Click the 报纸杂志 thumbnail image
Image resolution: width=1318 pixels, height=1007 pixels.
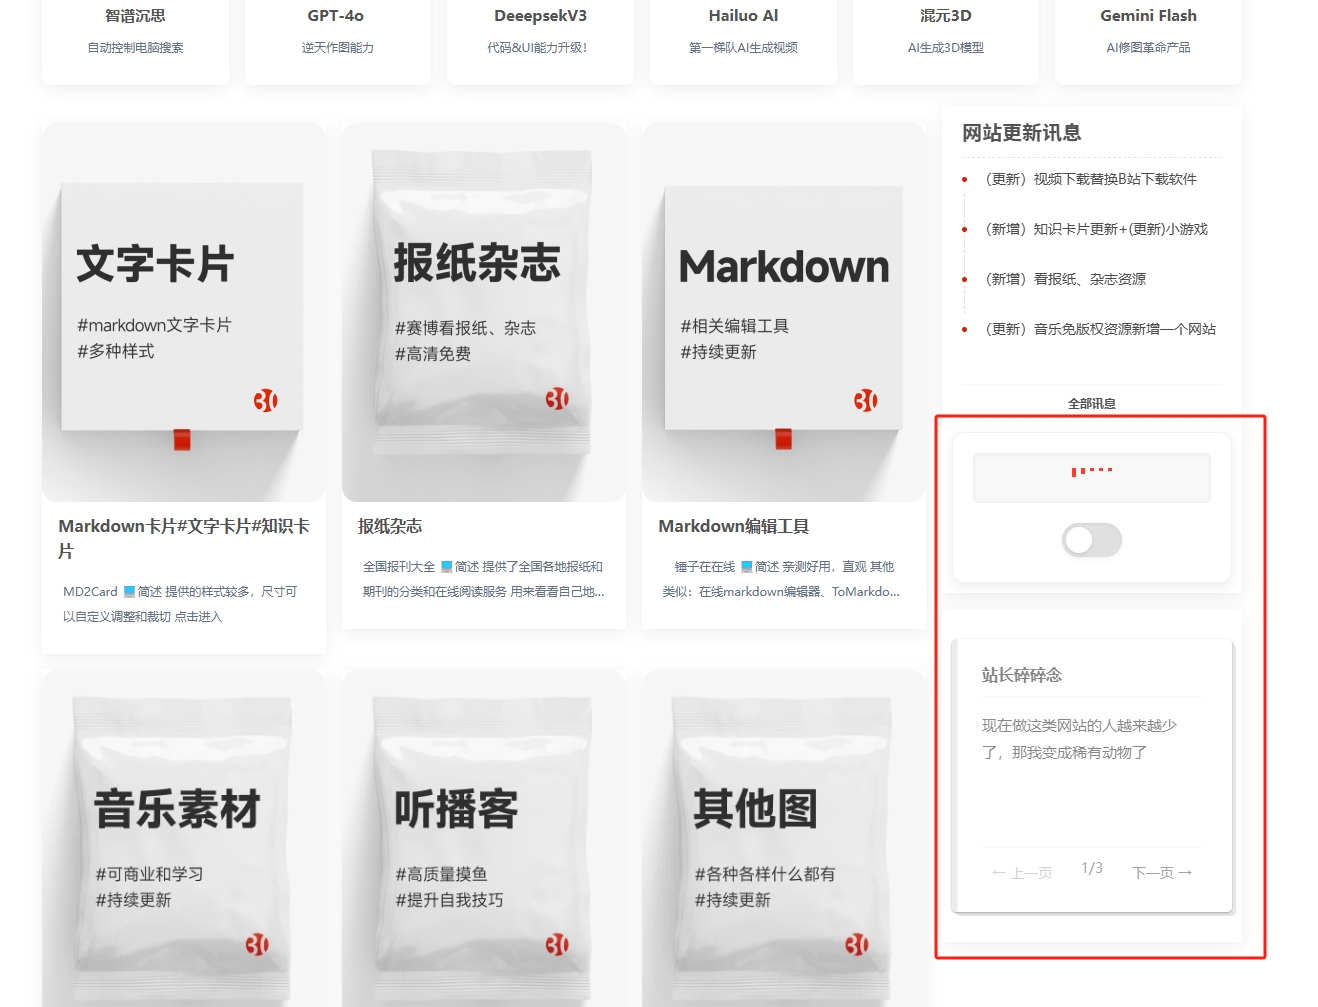(x=484, y=312)
